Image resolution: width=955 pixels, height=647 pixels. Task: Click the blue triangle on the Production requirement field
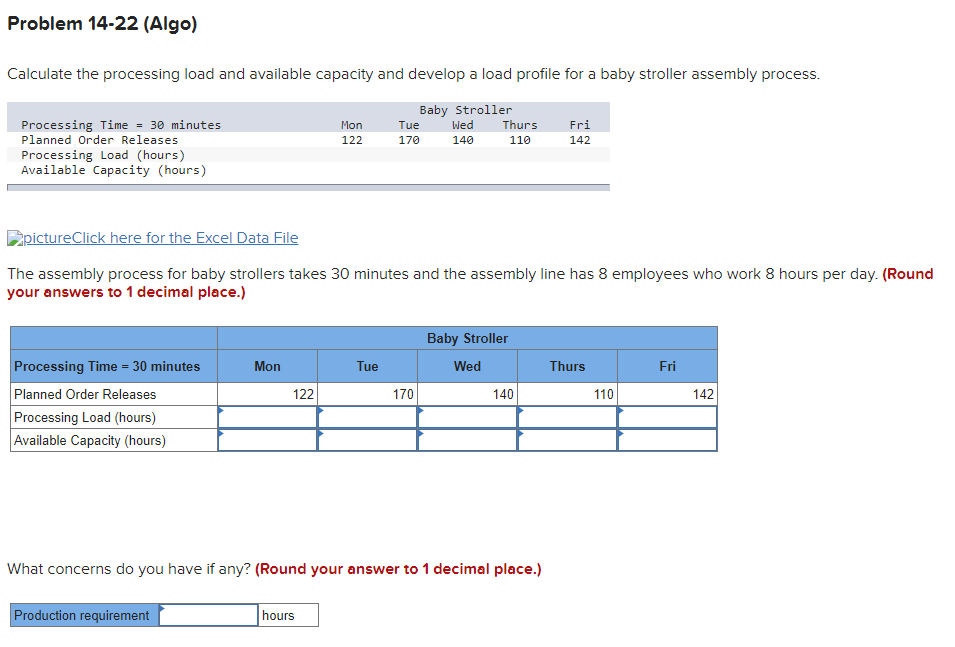(x=162, y=610)
